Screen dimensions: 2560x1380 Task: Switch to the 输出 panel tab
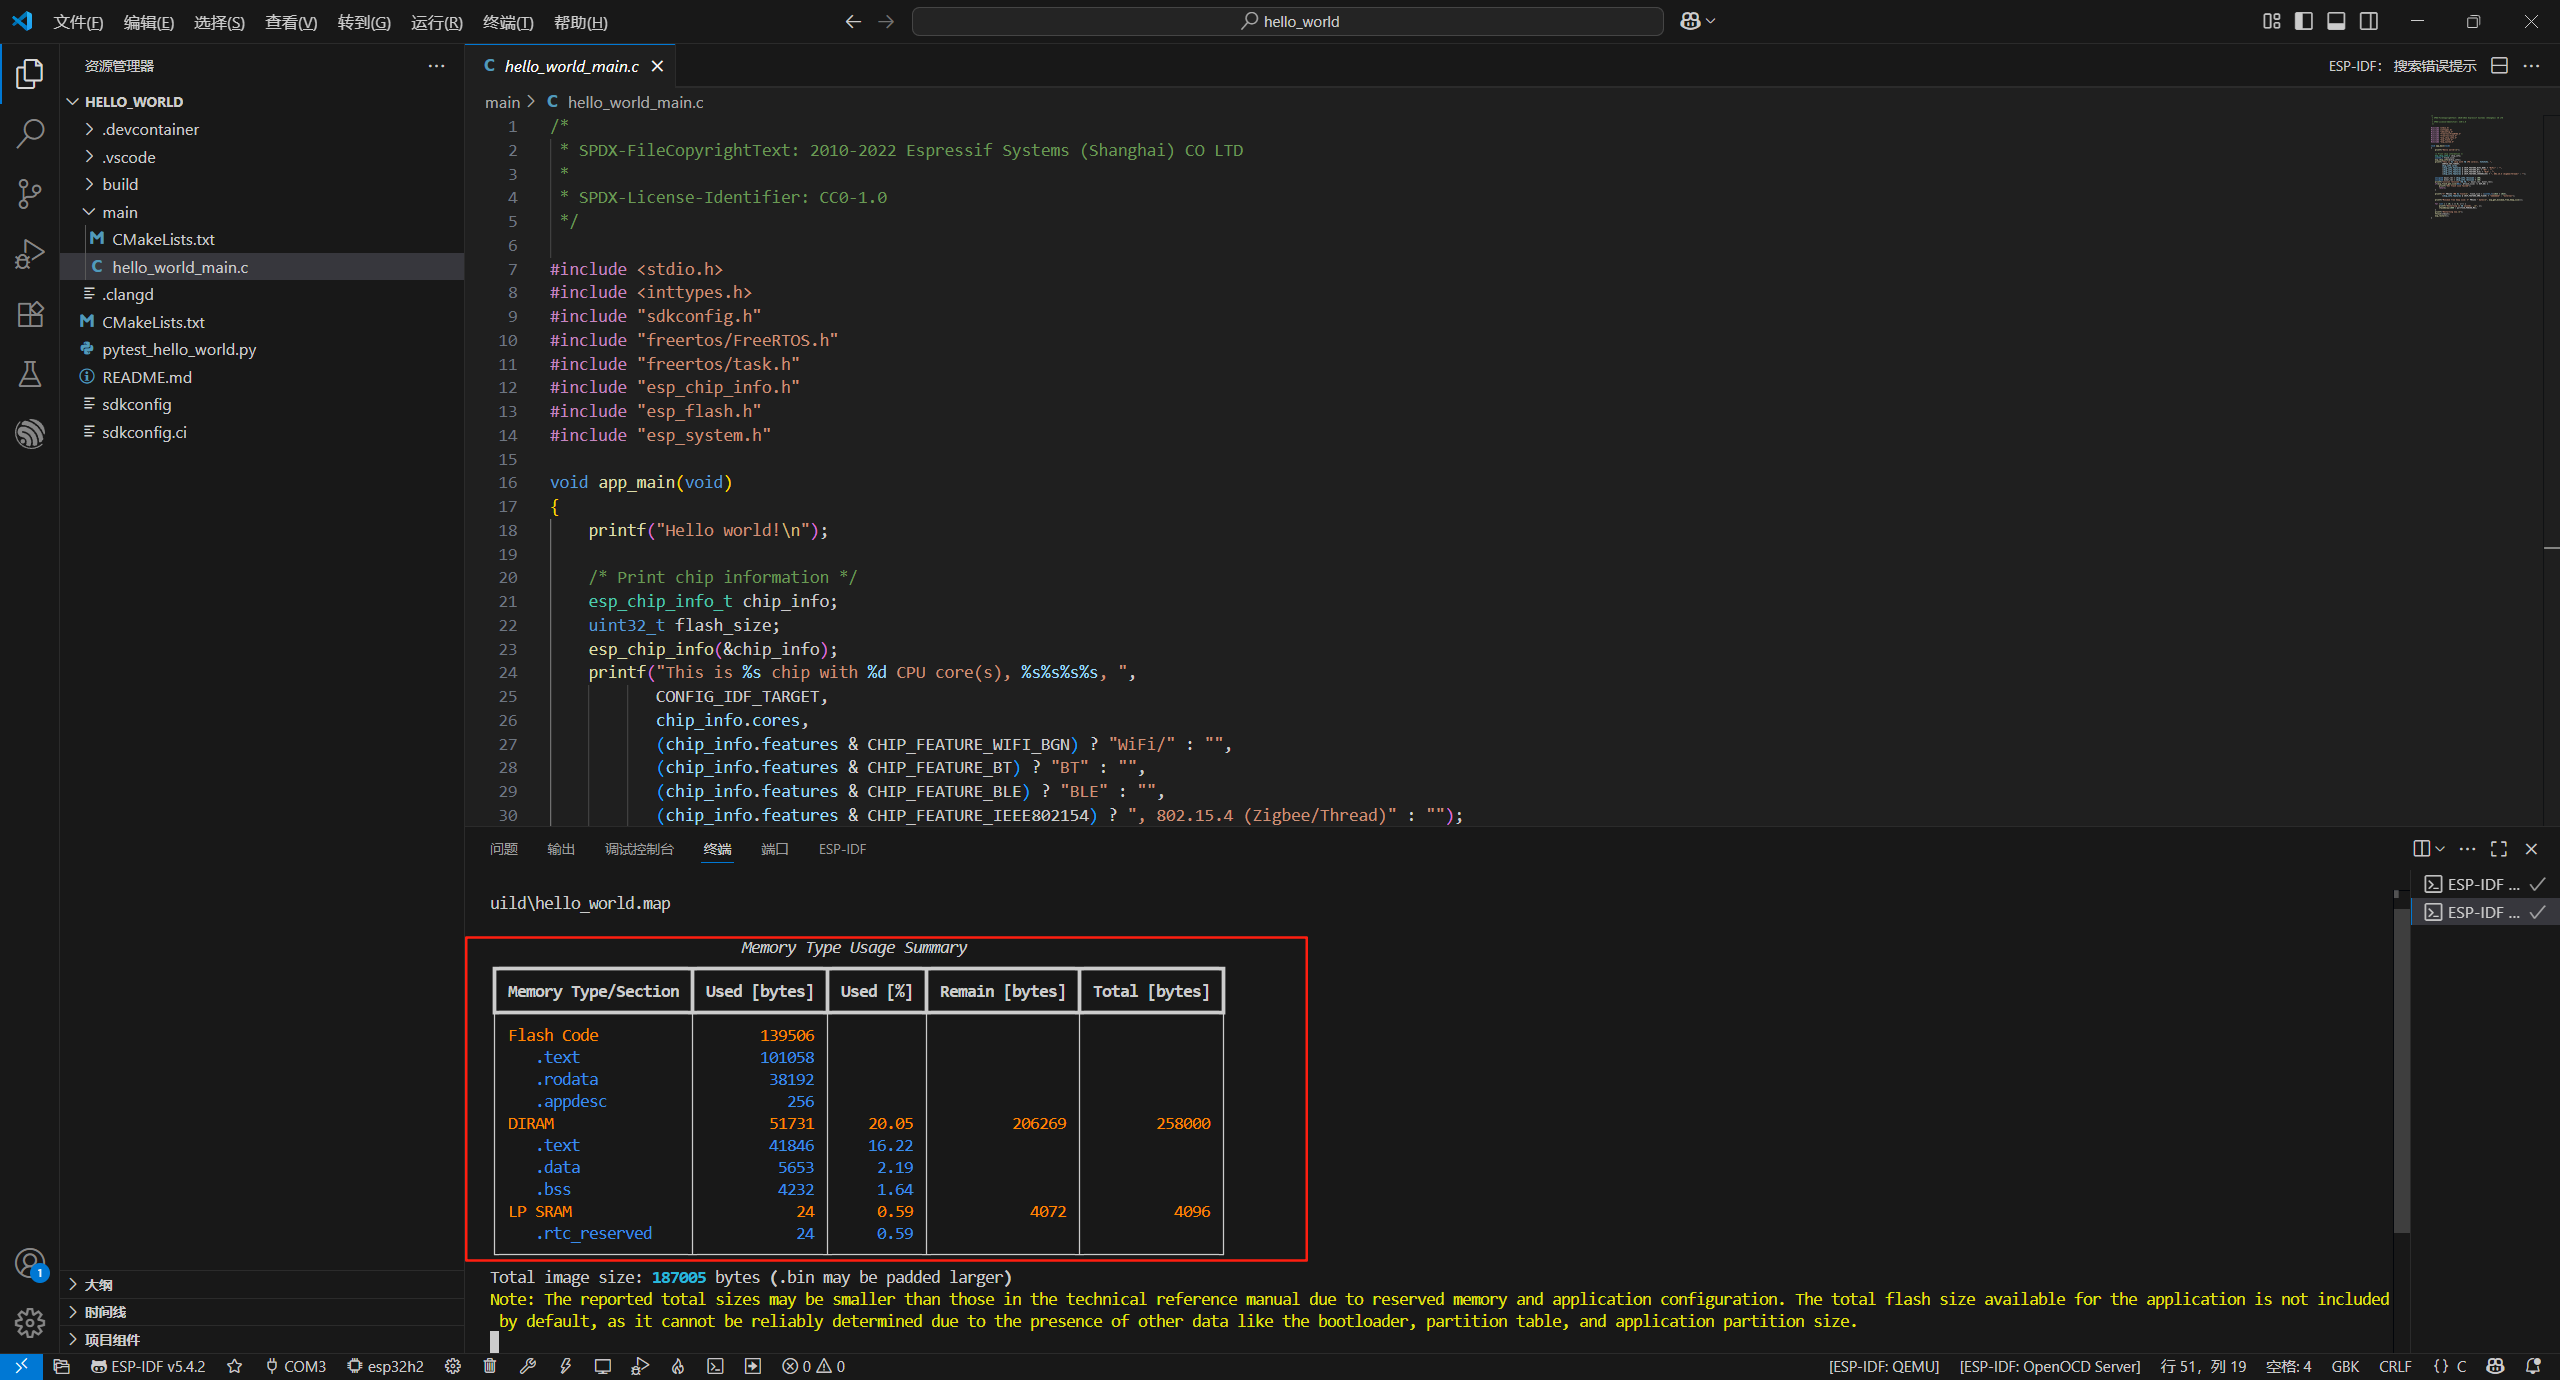click(x=561, y=849)
